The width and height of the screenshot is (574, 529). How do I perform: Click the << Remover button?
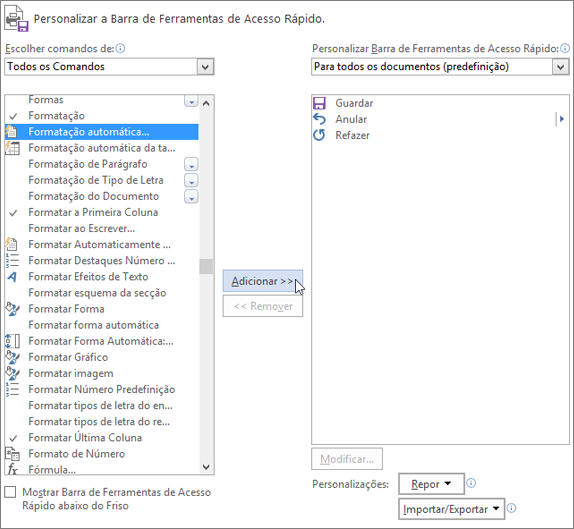tap(262, 306)
